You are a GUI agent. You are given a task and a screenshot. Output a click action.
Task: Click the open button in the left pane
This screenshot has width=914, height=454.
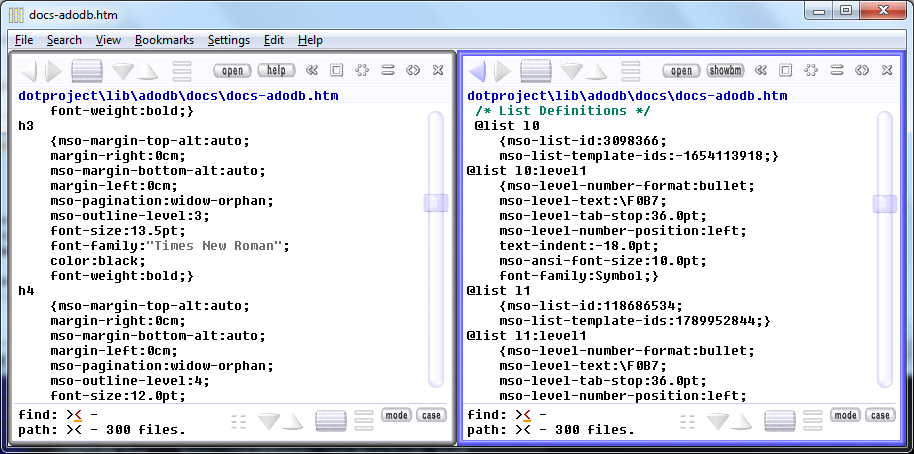(232, 71)
